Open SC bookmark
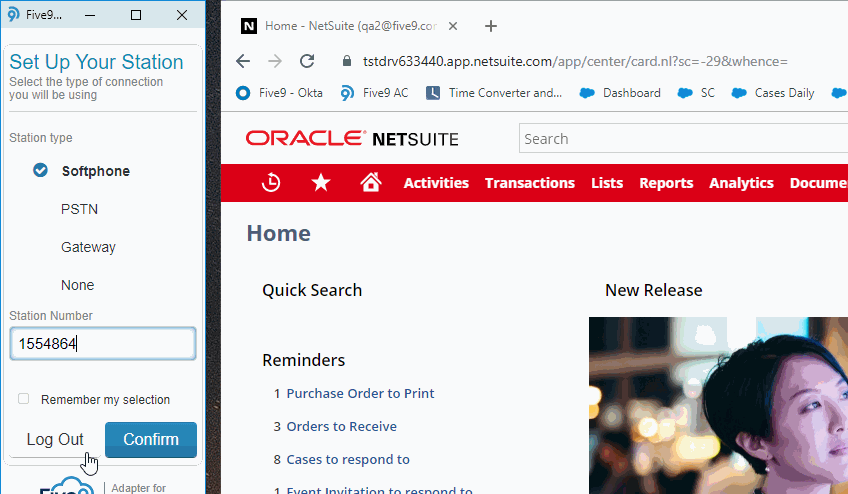The width and height of the screenshot is (848, 494). tap(696, 93)
